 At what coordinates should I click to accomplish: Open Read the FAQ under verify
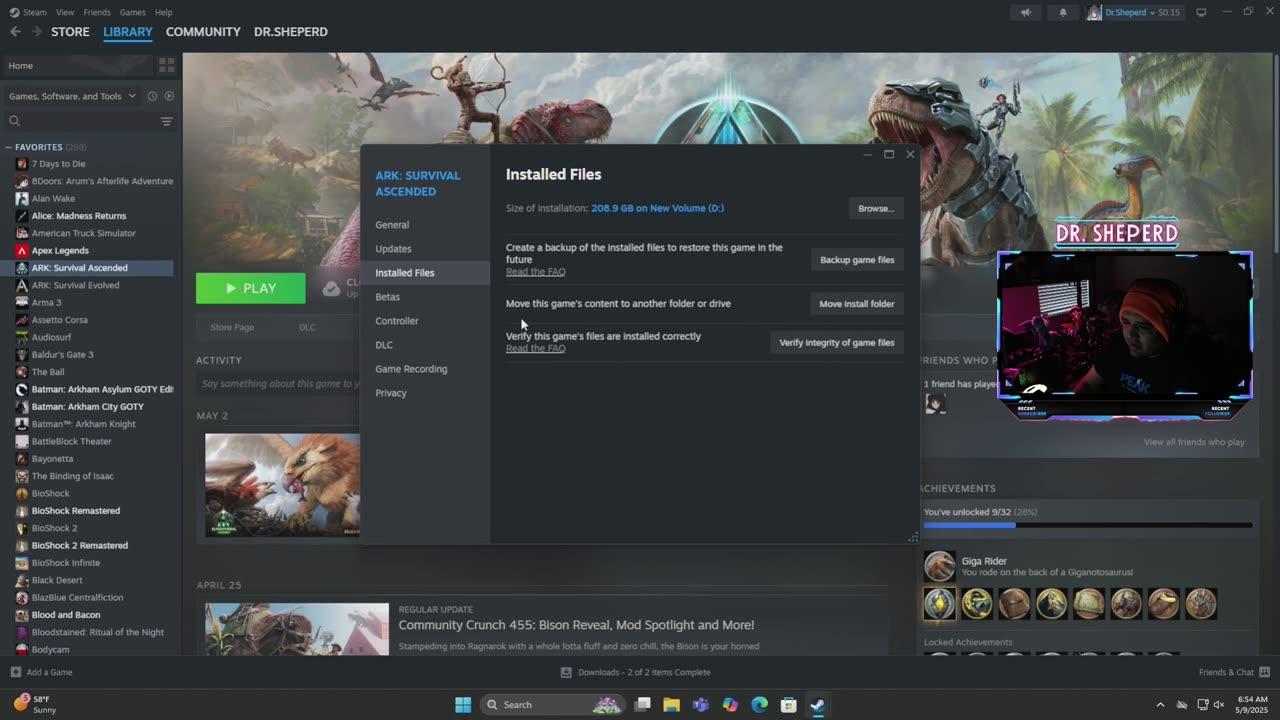coord(535,348)
